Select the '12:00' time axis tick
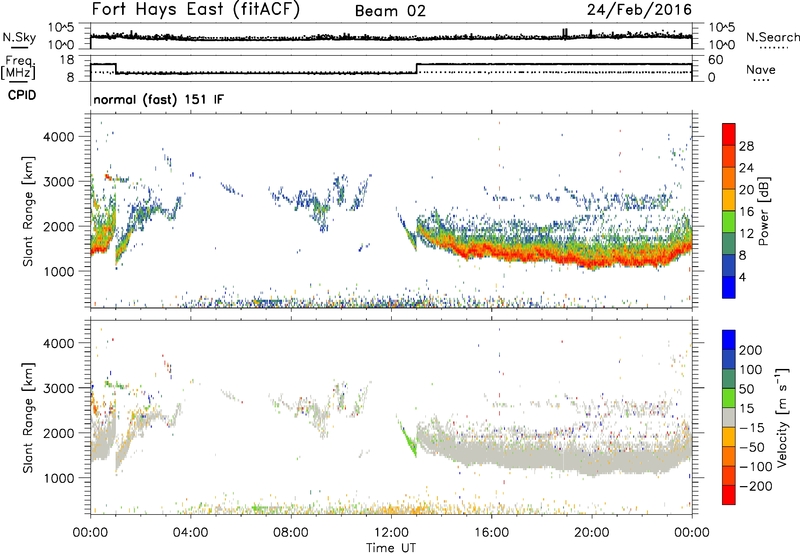Image resolution: width=800 pixels, height=554 pixels. pos(391,533)
